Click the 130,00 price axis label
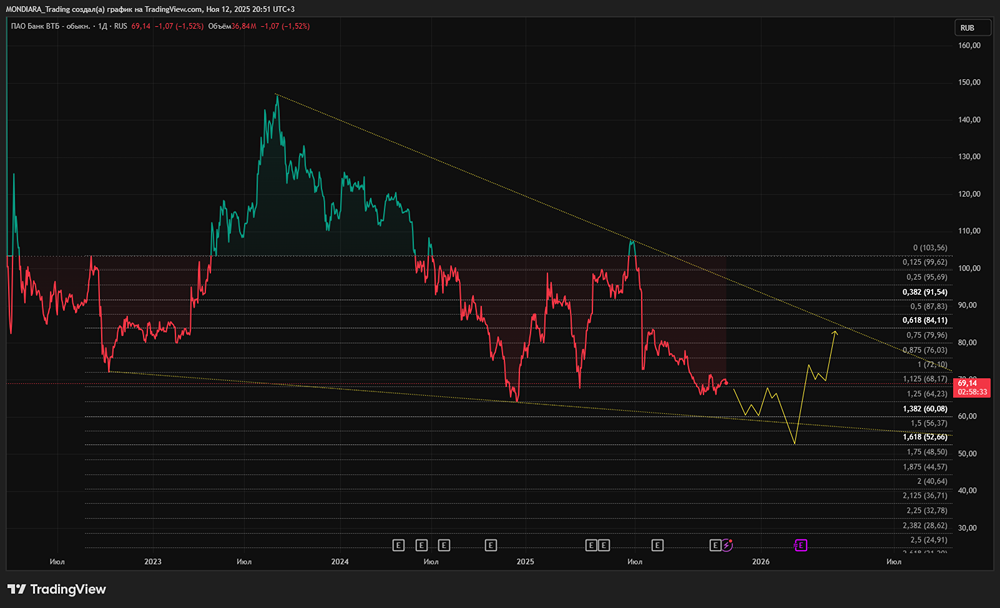The width and height of the screenshot is (1000, 608). (969, 157)
